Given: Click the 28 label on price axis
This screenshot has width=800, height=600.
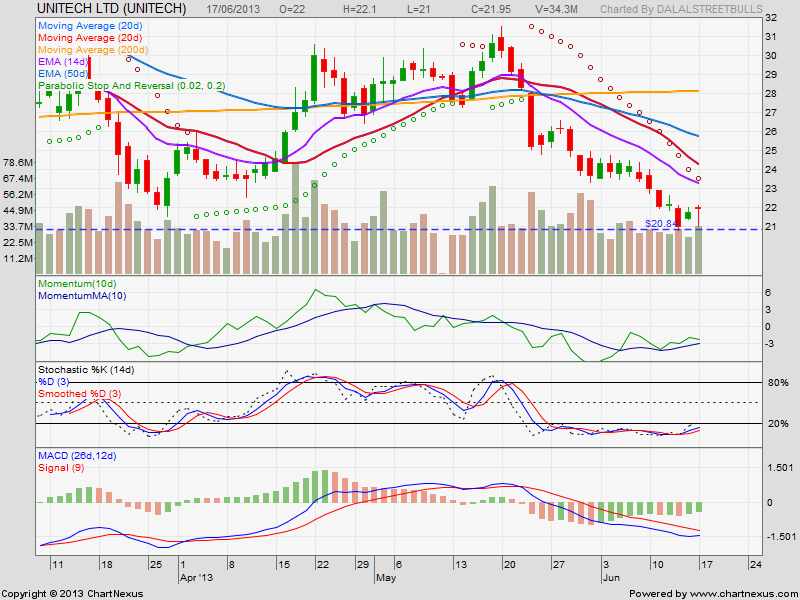Looking at the screenshot, I should tap(771, 94).
